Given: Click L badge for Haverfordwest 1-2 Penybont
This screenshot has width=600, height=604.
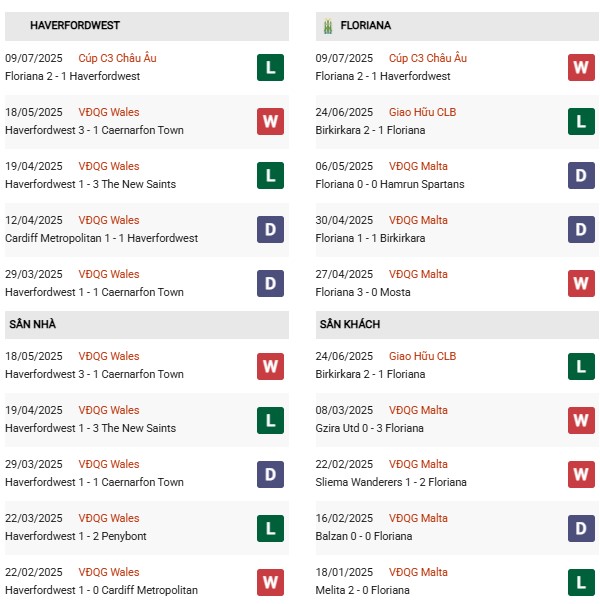Looking at the screenshot, I should 269,527.
